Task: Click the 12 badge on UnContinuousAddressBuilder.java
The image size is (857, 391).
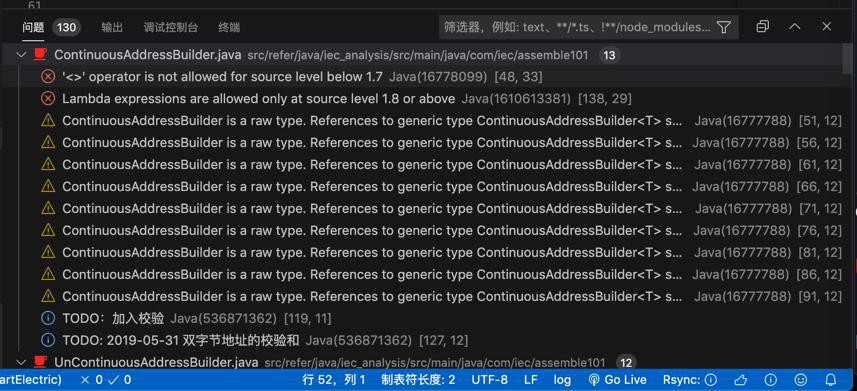Action: (x=626, y=363)
